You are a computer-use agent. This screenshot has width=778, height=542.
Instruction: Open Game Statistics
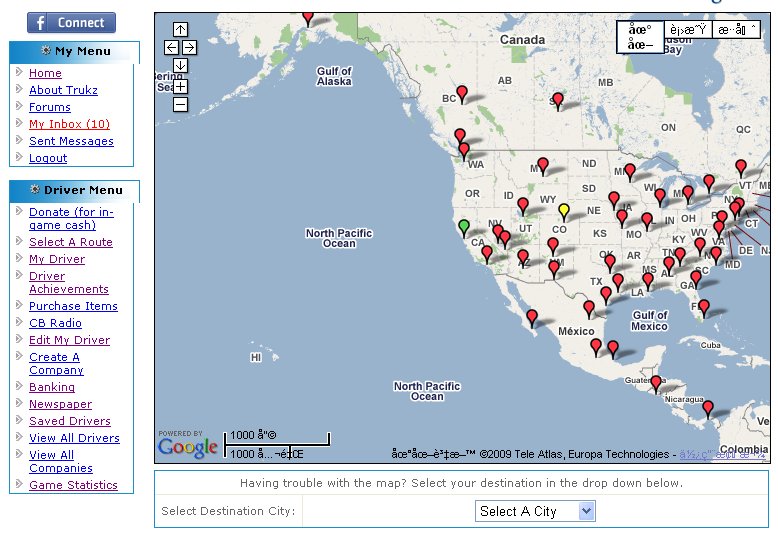(x=73, y=485)
